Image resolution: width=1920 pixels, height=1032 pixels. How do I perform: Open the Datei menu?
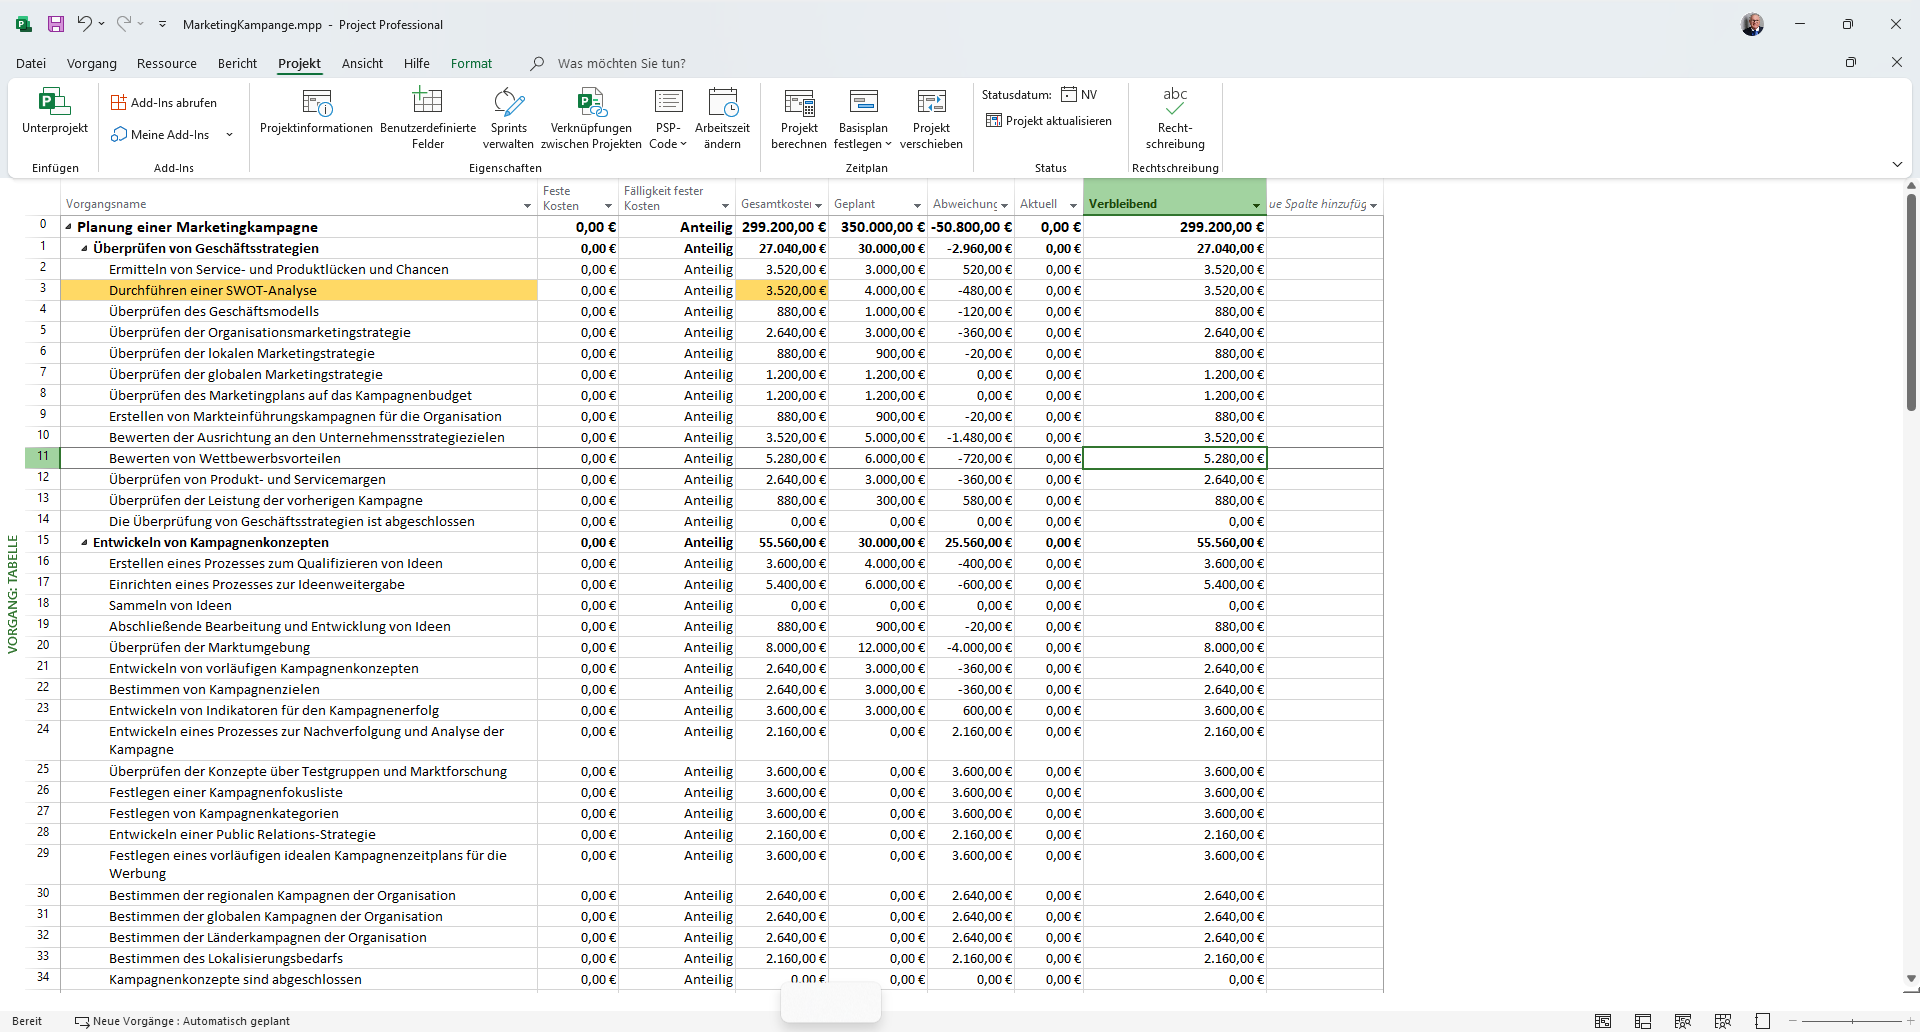click(x=31, y=63)
